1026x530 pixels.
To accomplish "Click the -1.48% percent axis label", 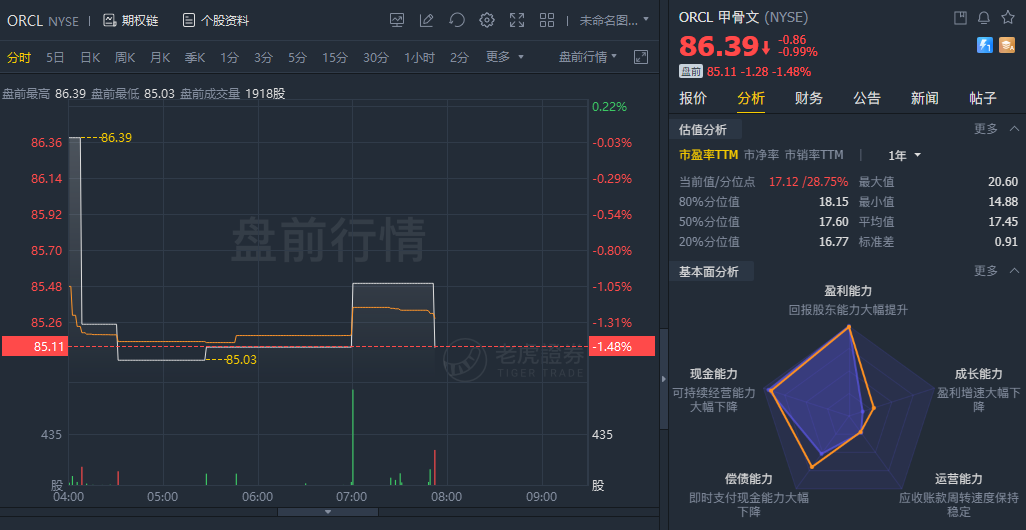I will pos(622,346).
